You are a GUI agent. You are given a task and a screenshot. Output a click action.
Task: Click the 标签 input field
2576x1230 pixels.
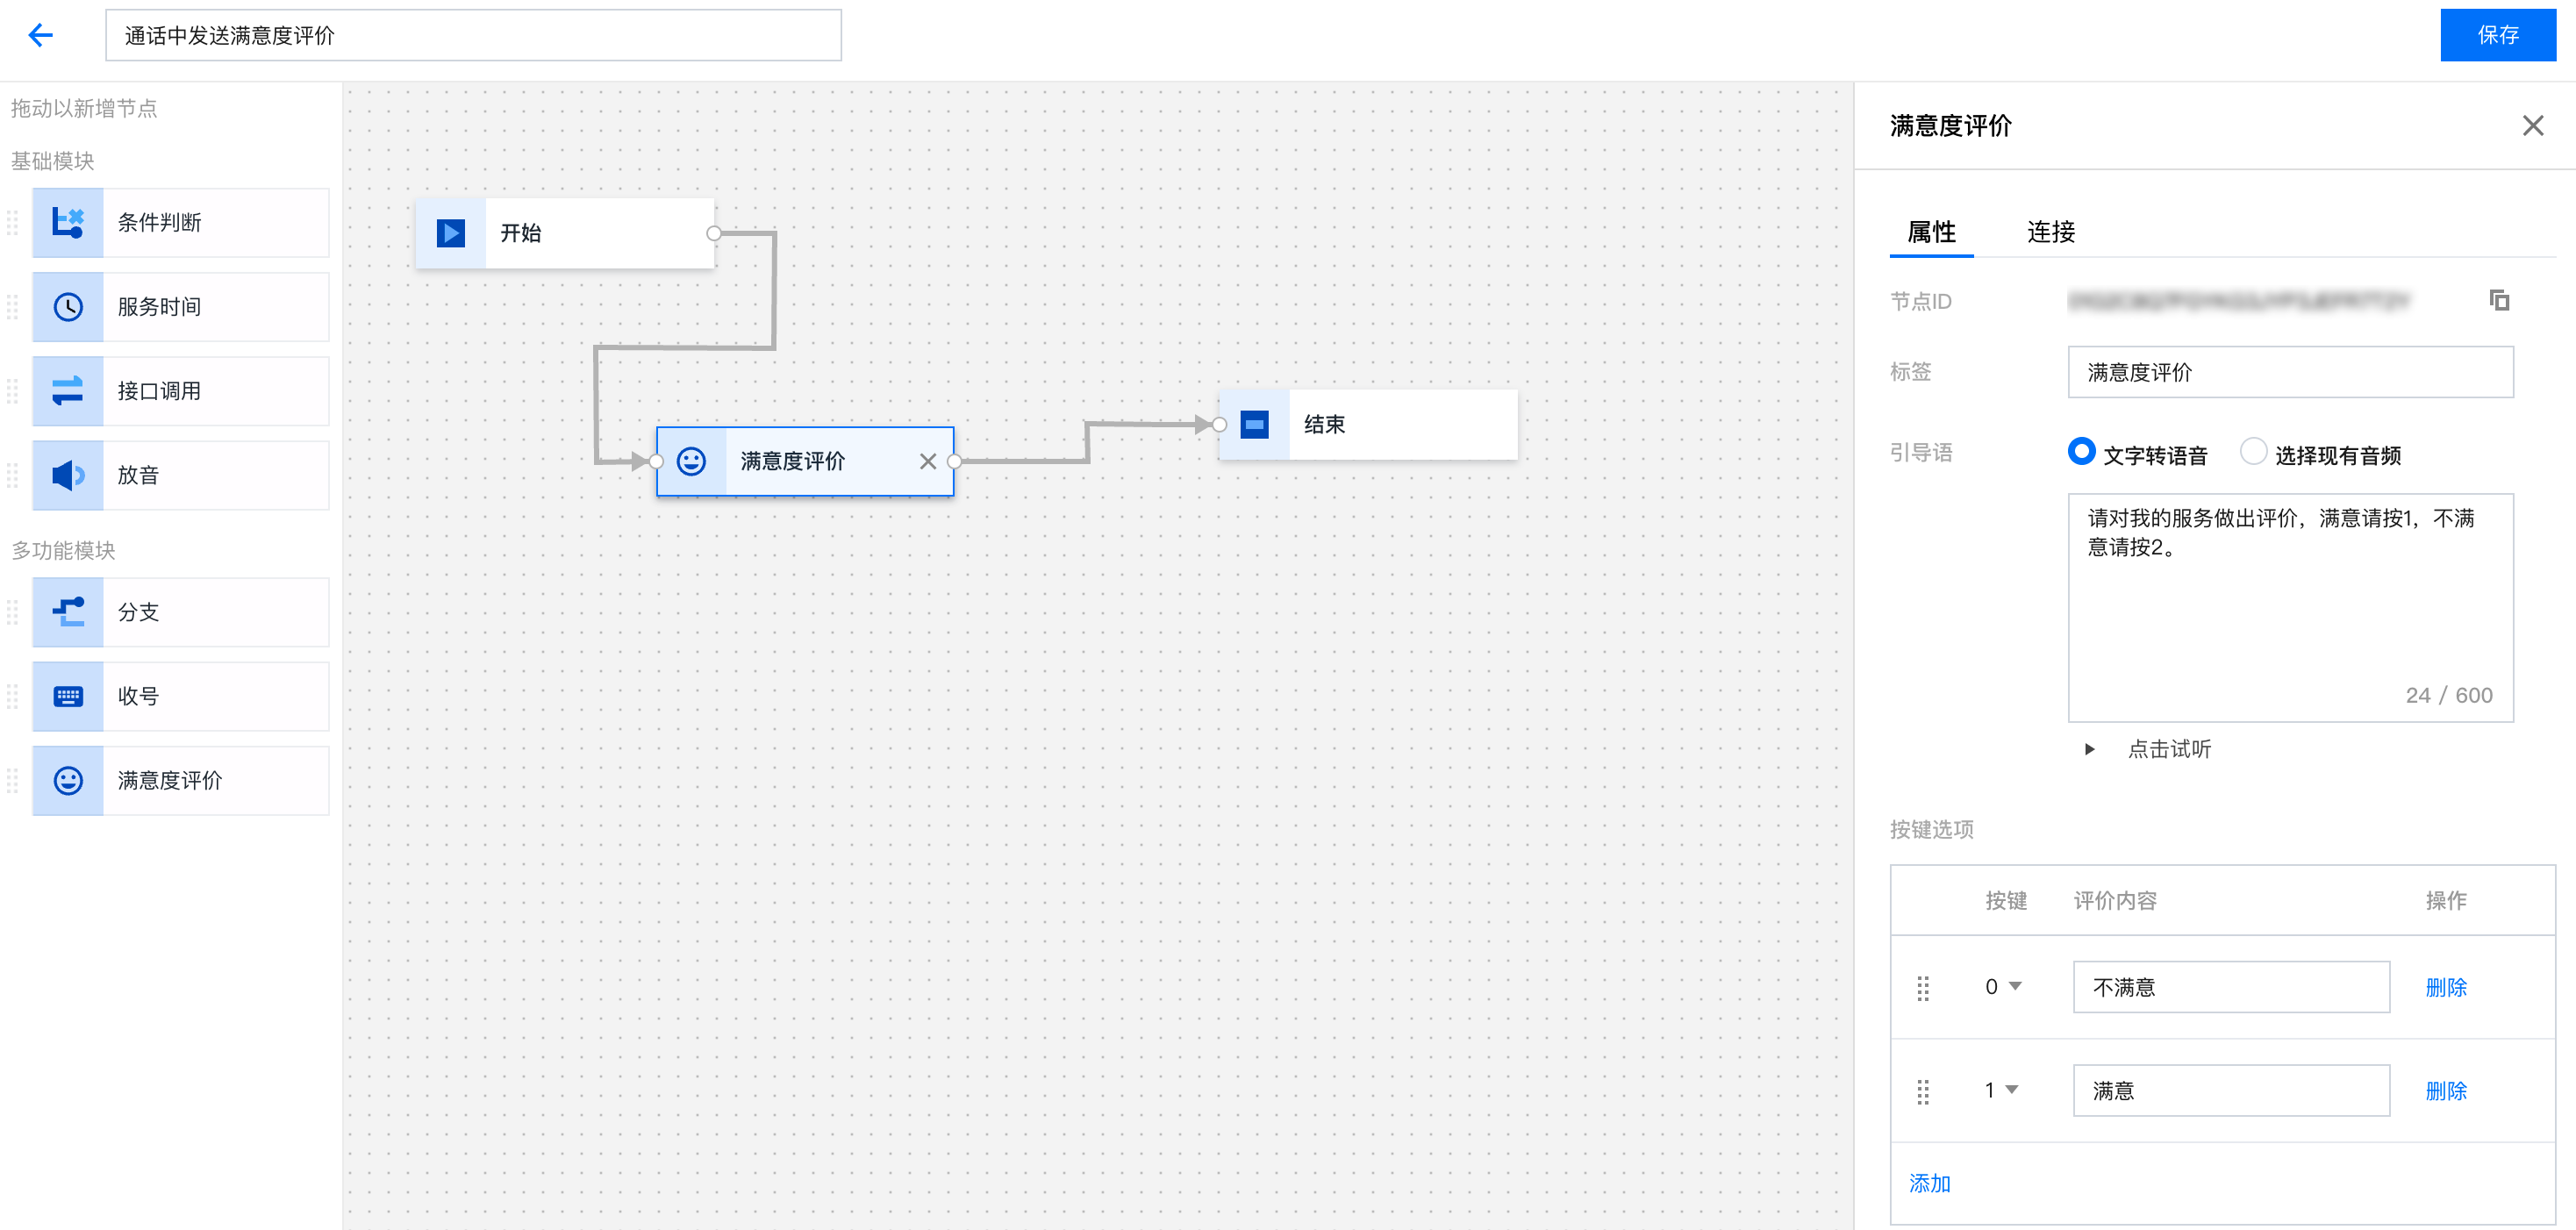coord(2289,372)
